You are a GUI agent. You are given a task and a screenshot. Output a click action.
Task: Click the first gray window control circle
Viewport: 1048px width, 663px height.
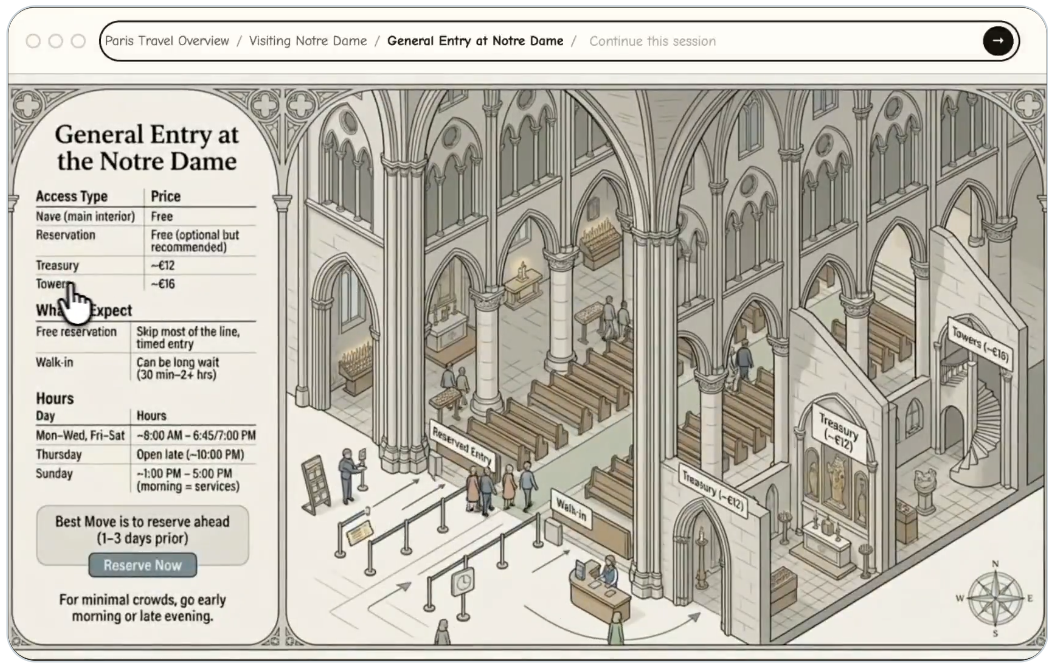[x=34, y=41]
